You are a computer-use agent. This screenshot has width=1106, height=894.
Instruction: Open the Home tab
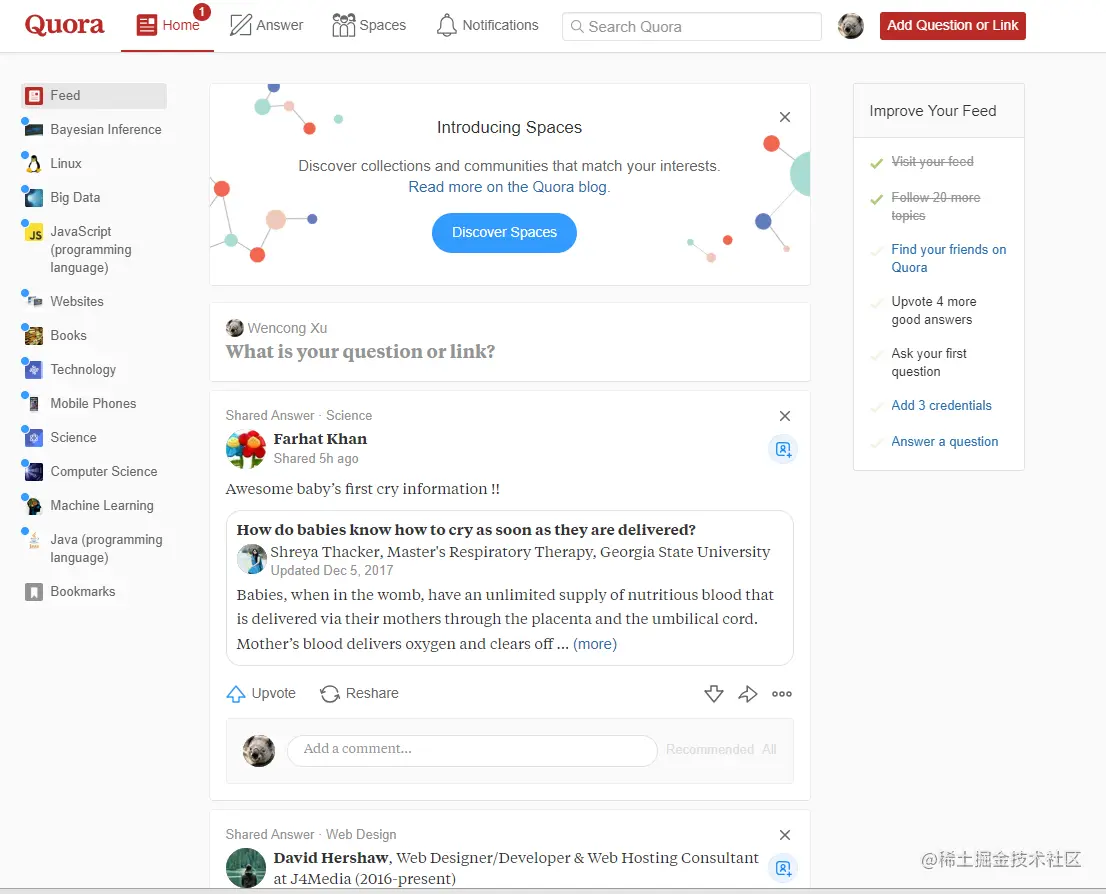point(168,25)
